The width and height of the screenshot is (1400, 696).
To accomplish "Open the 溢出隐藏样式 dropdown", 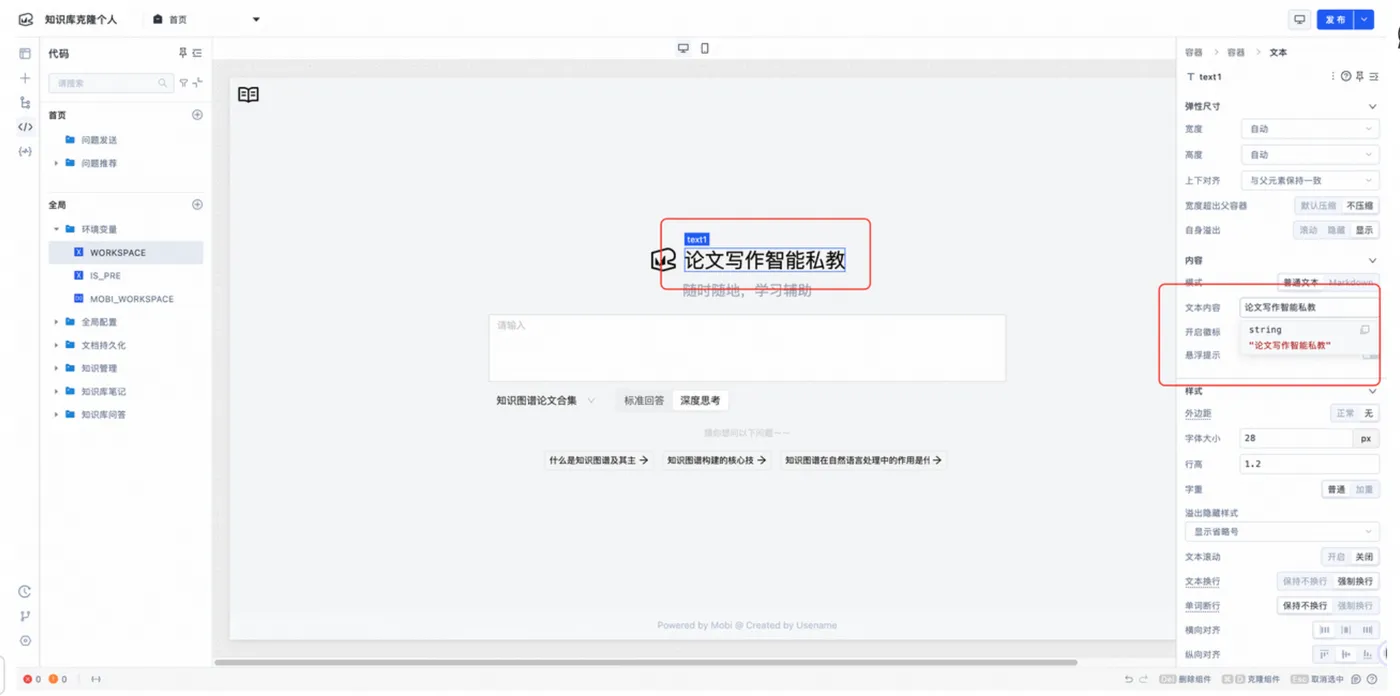I will [x=1282, y=532].
